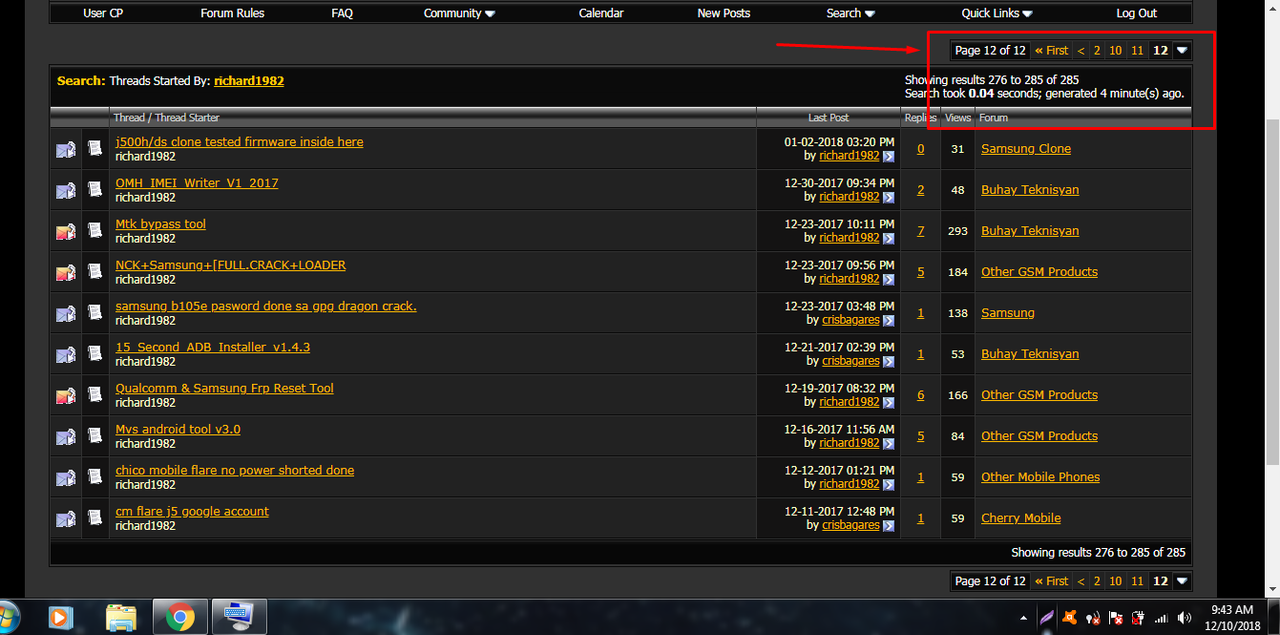Sort by the 'Views' column header
This screenshot has width=1280, height=635.
pyautogui.click(x=958, y=118)
